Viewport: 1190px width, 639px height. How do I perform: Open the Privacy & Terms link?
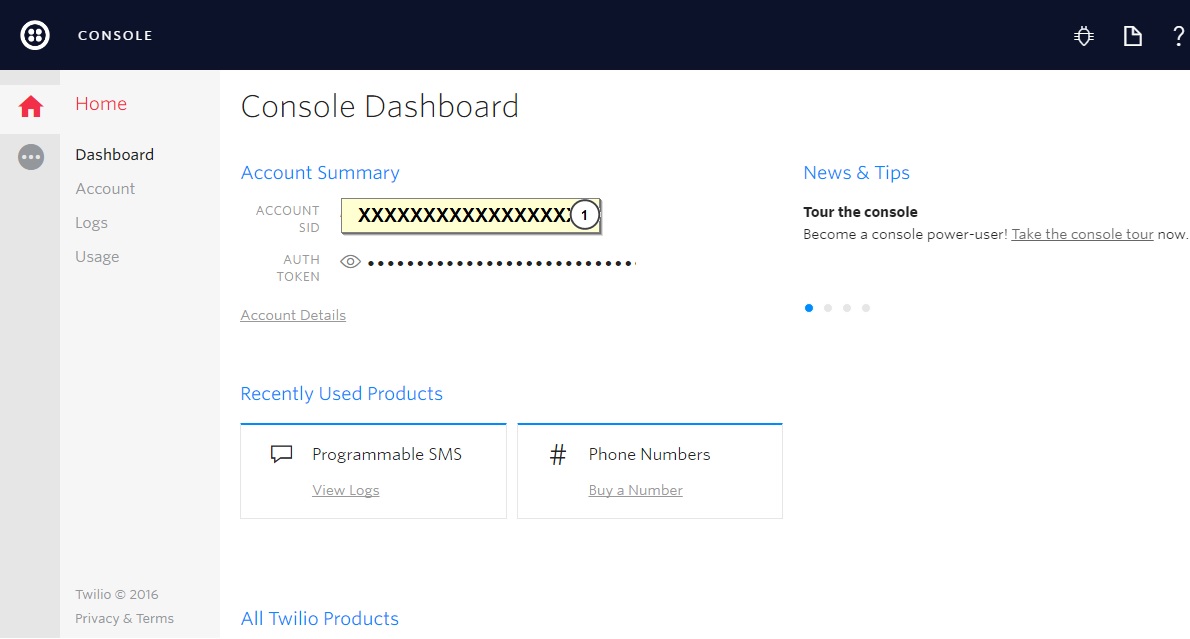(124, 619)
